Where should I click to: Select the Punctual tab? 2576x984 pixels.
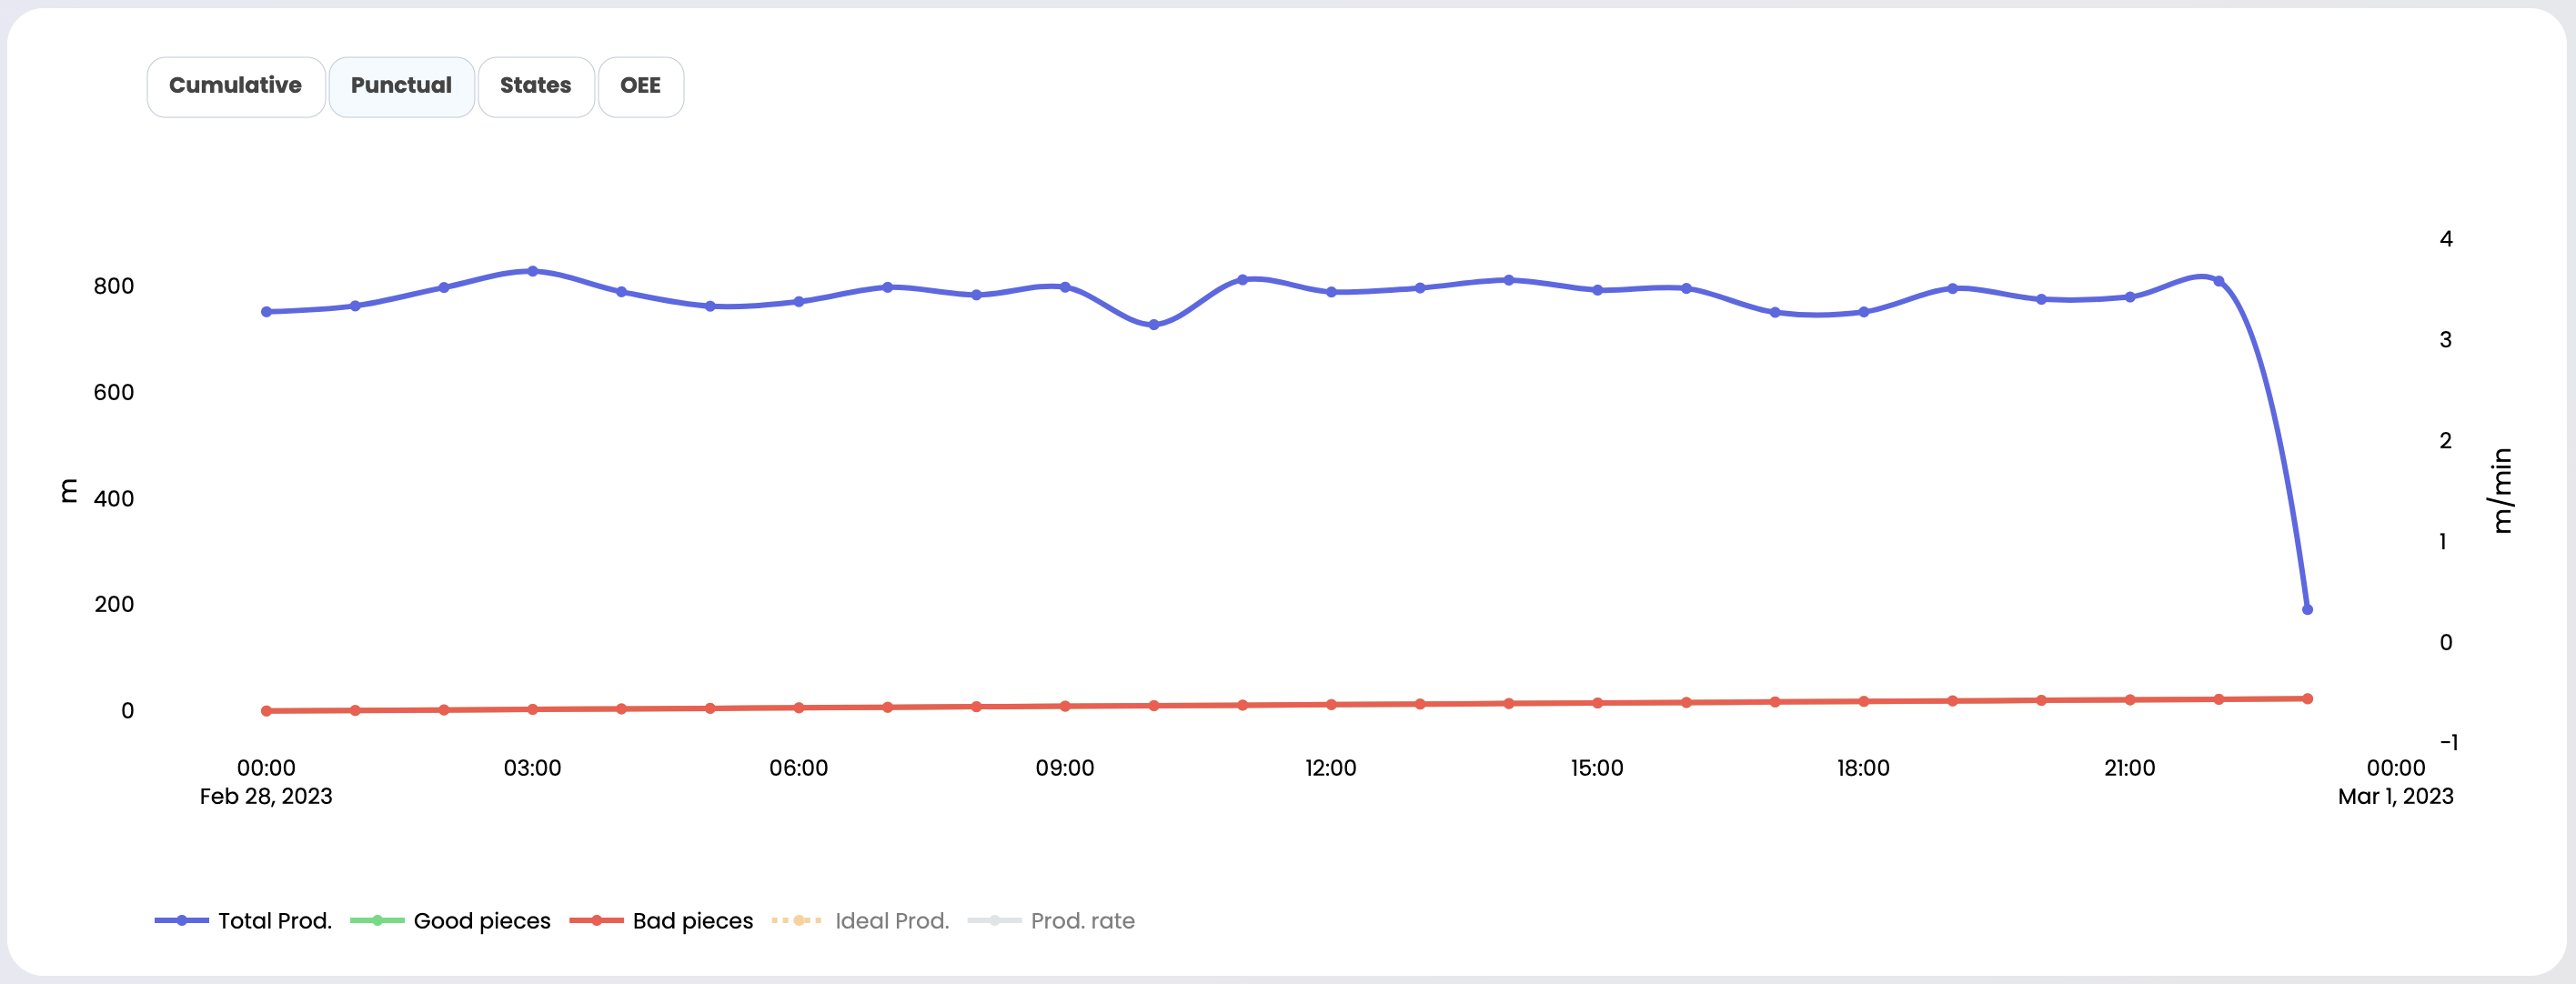tap(401, 86)
